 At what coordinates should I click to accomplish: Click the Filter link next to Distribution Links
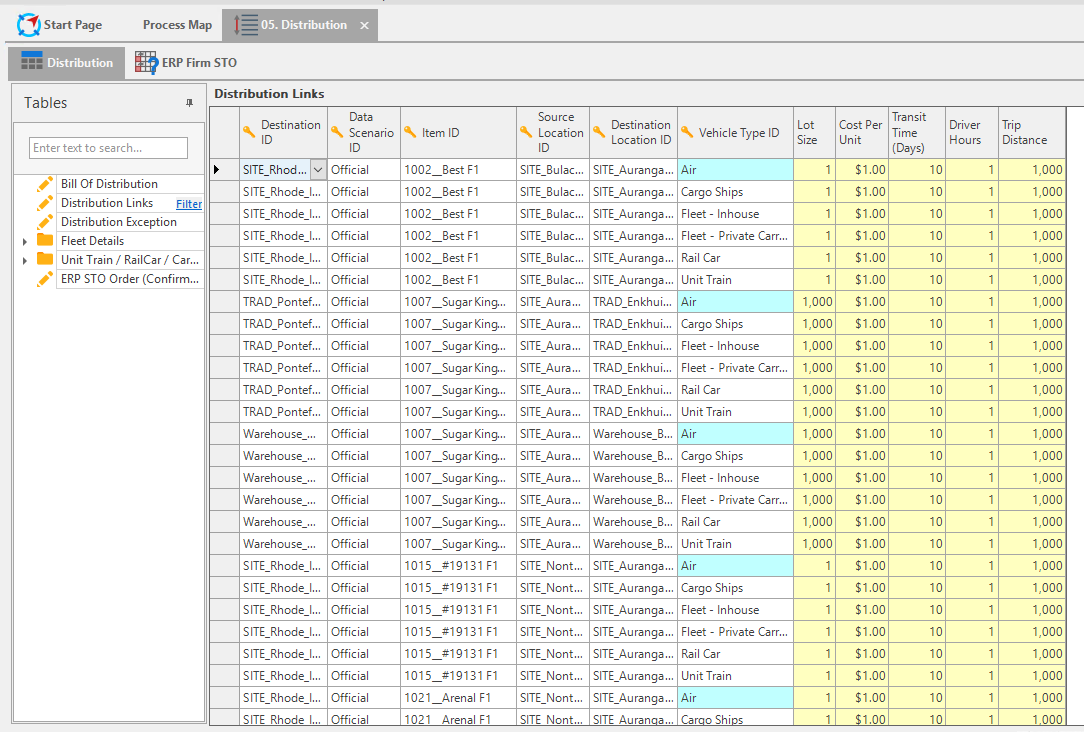pyautogui.click(x=189, y=204)
